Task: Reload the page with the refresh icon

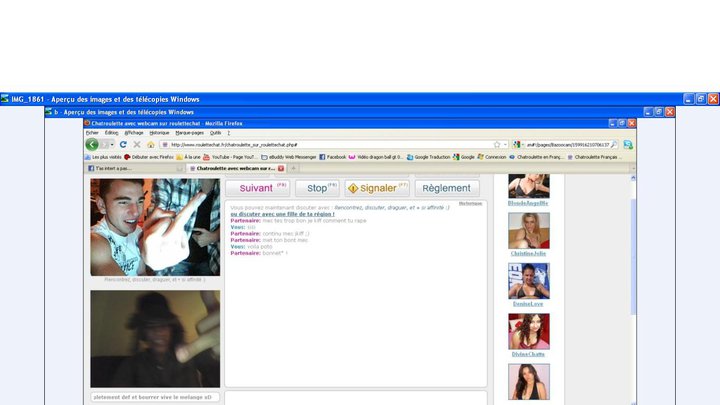Action: point(123,144)
